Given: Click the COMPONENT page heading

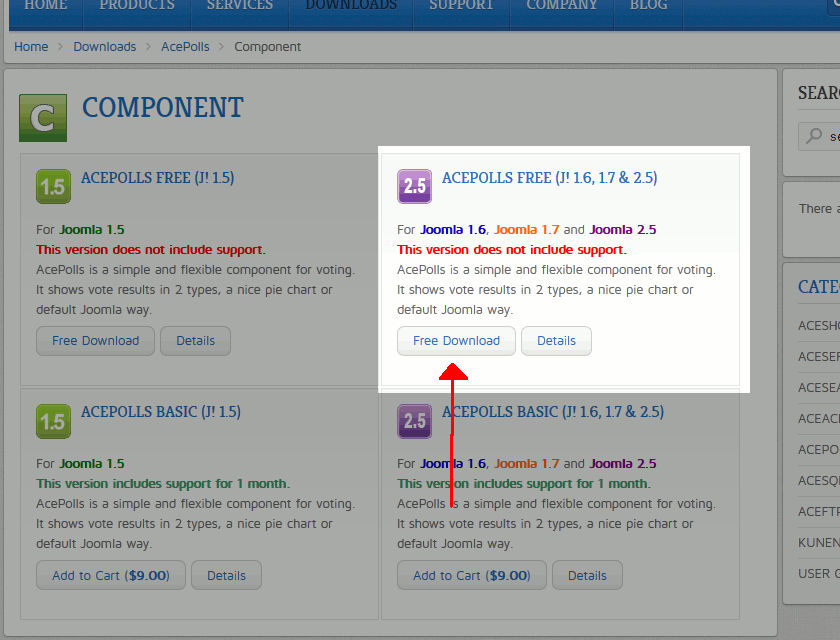Looking at the screenshot, I should point(163,107).
